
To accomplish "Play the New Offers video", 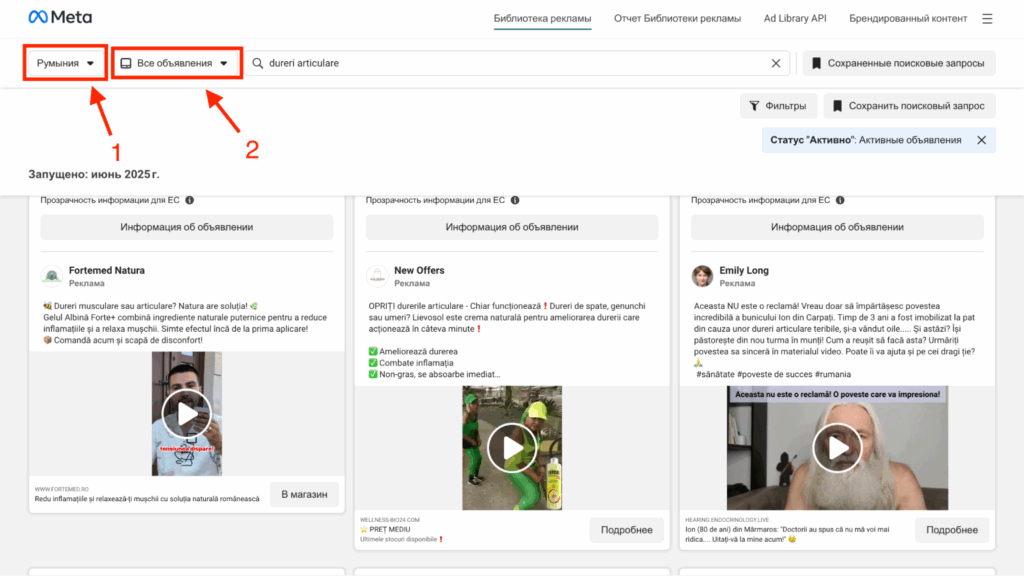I will (x=512, y=448).
